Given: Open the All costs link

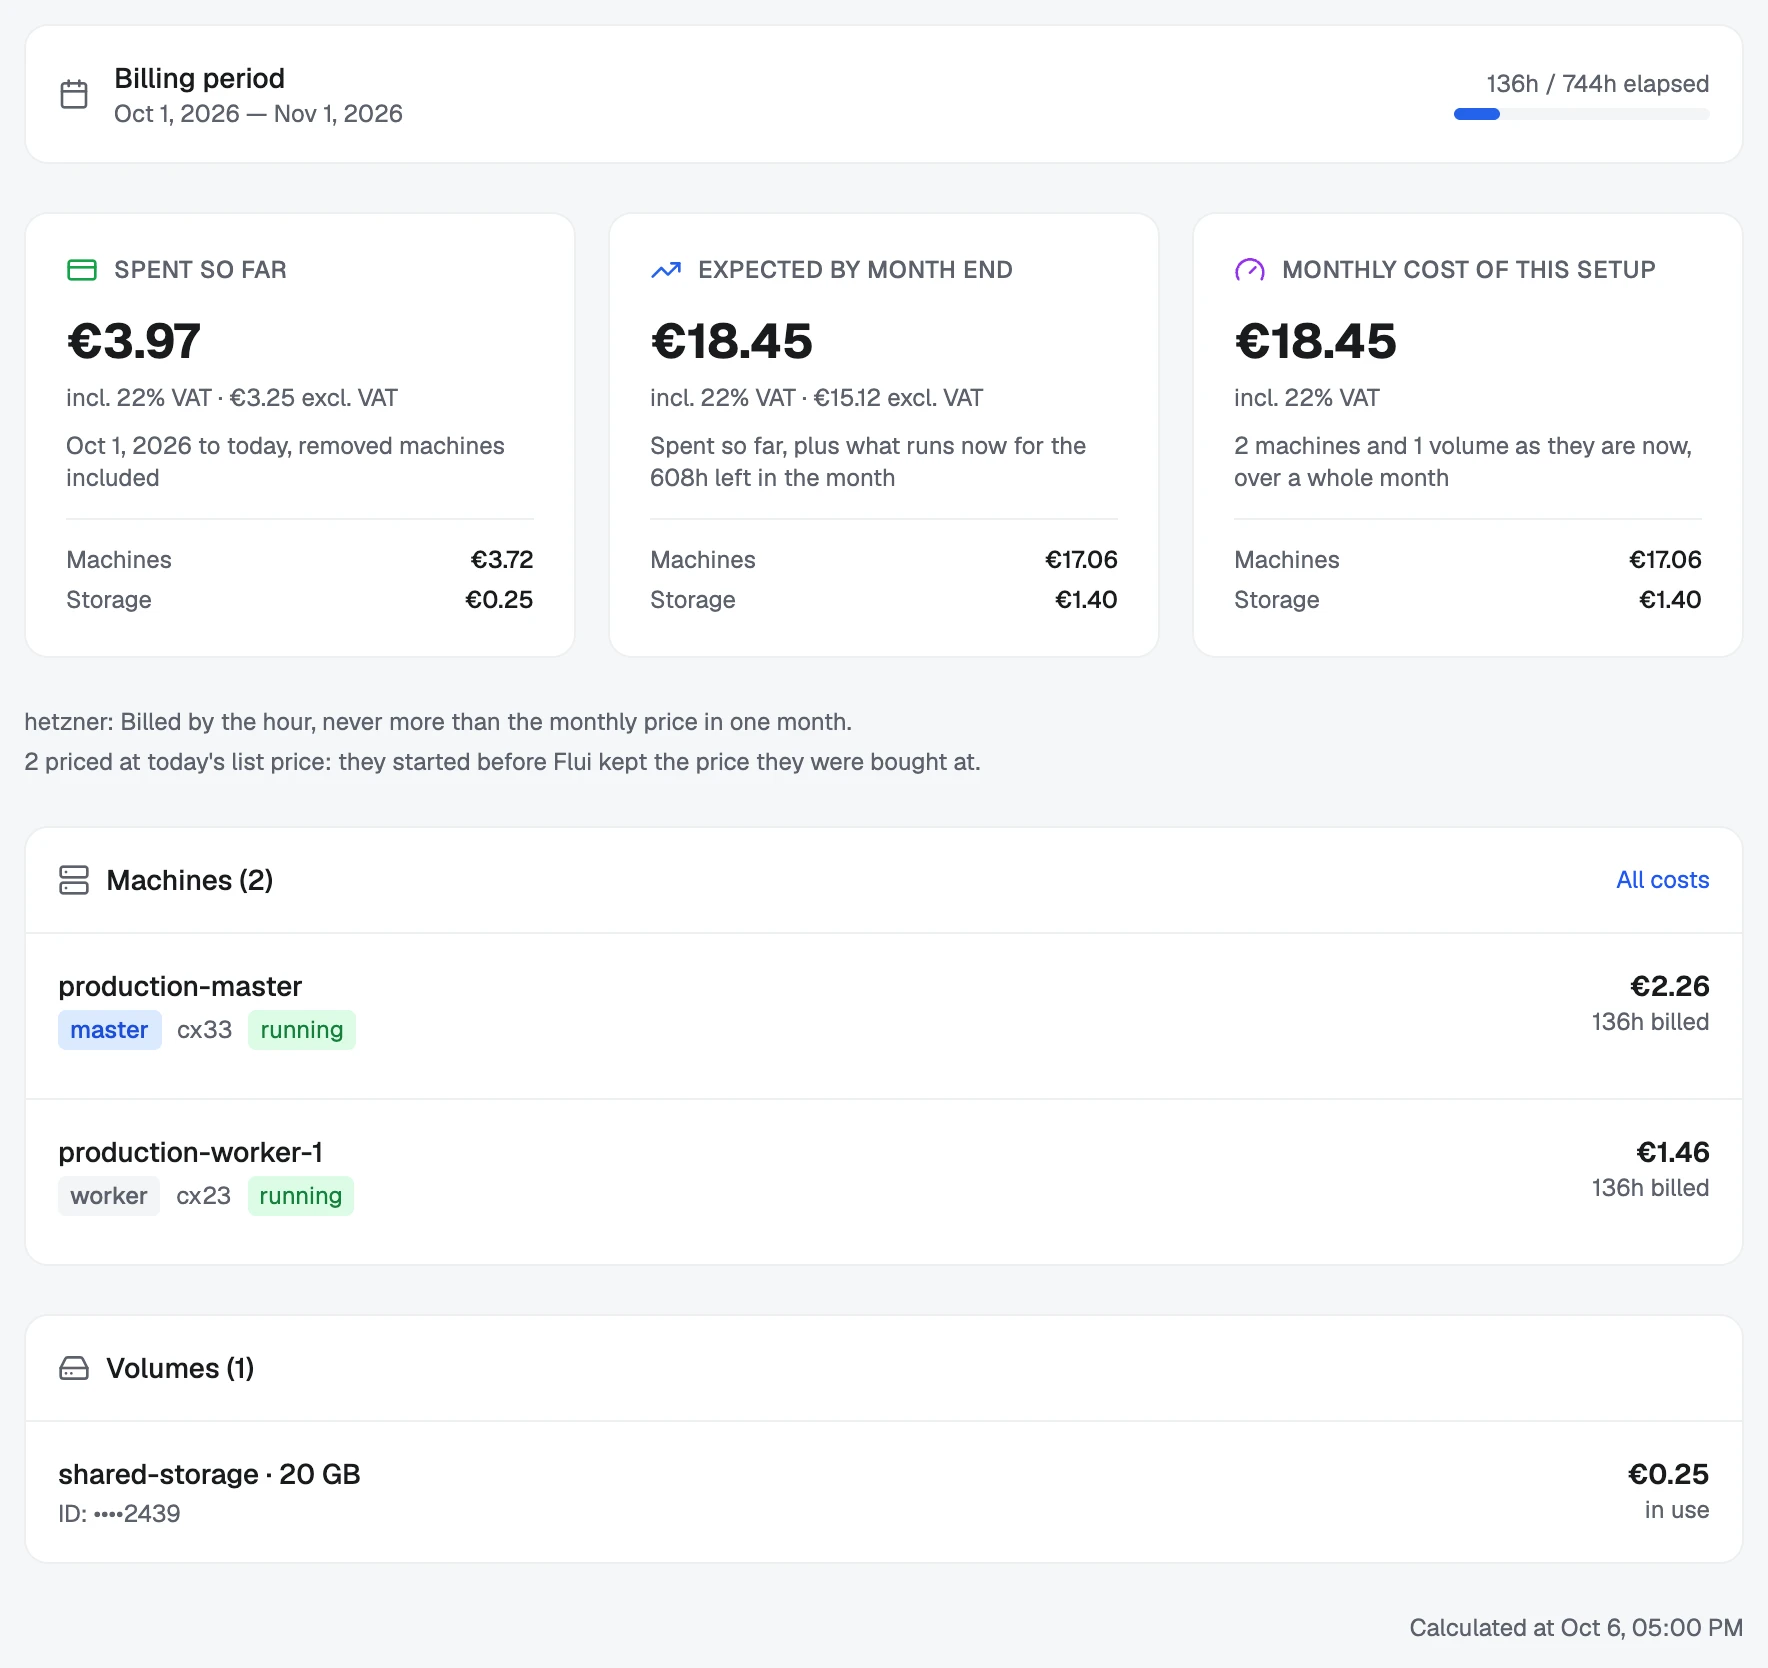Looking at the screenshot, I should 1663,880.
